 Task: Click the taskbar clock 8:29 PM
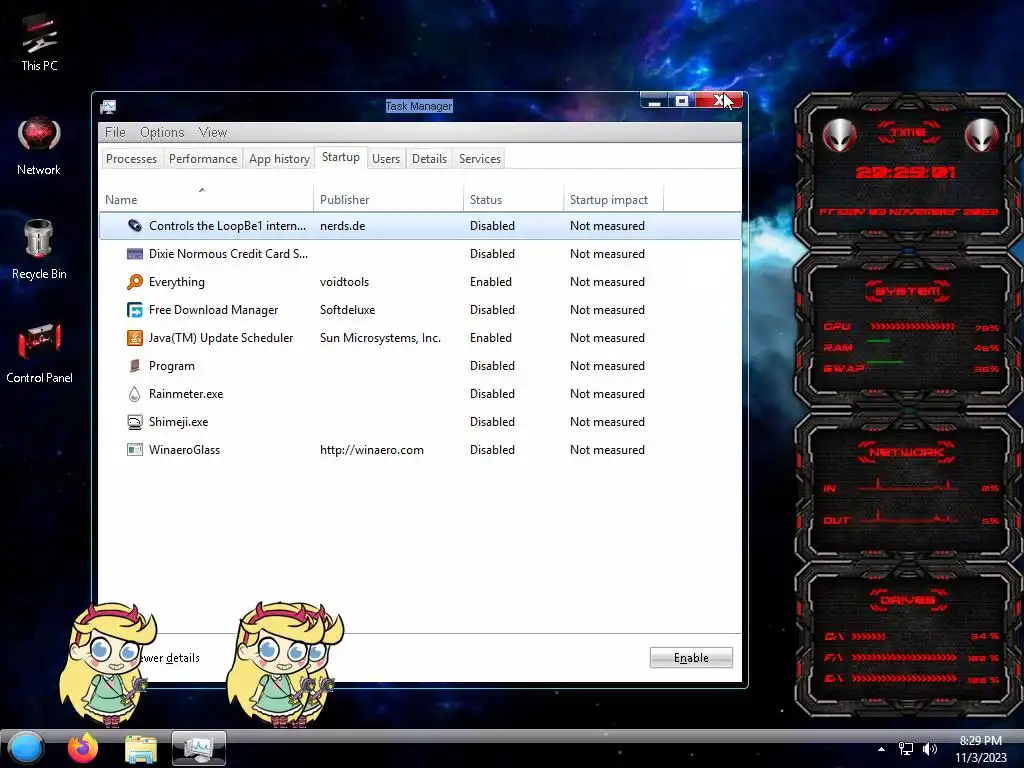981,741
